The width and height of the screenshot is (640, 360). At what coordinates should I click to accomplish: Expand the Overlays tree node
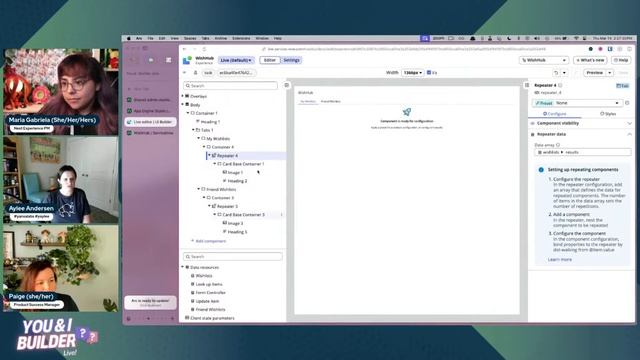[183, 96]
